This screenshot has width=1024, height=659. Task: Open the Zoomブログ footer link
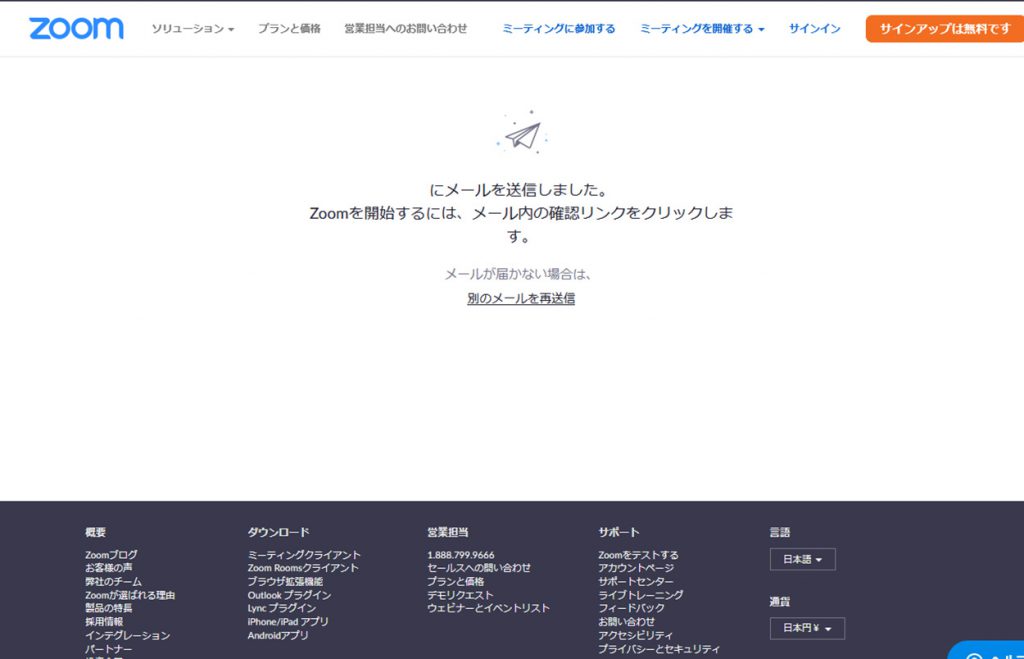pos(111,555)
